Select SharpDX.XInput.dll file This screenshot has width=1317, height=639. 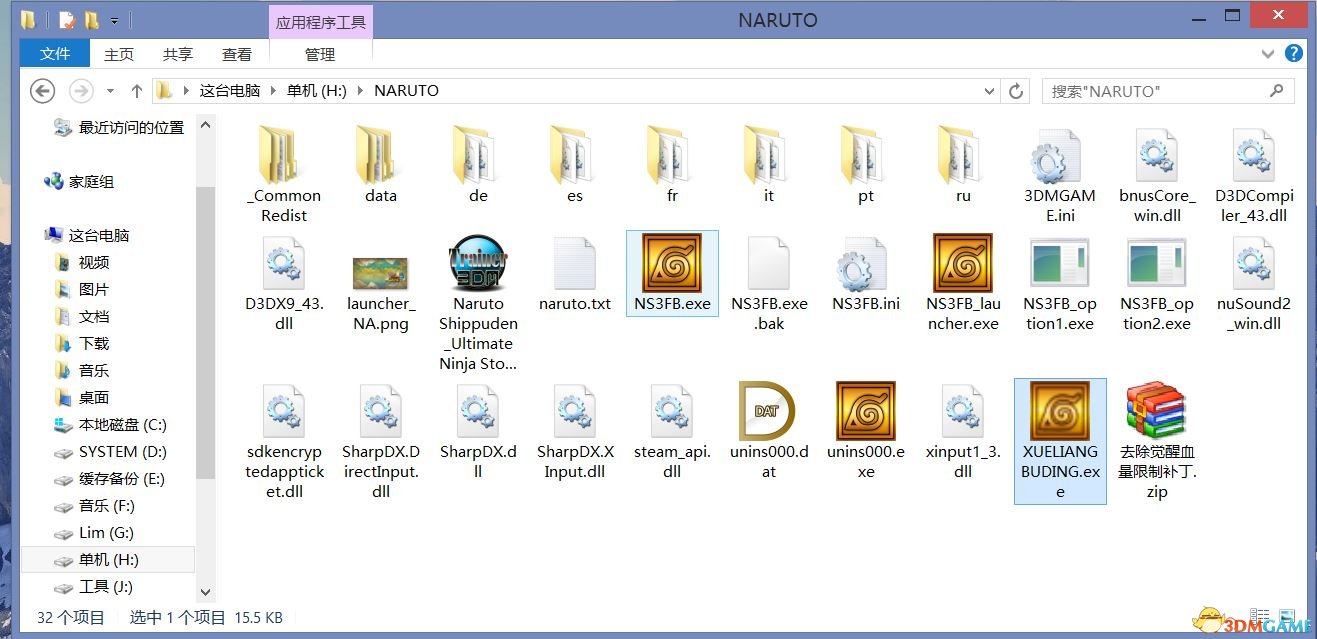[x=575, y=431]
